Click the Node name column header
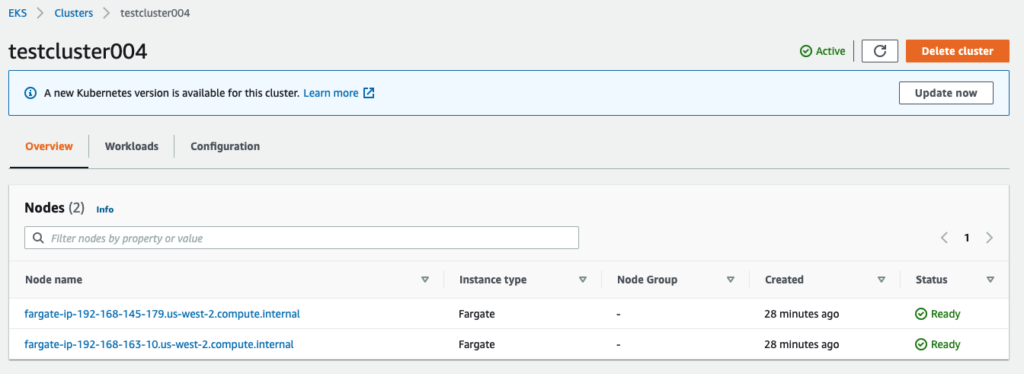This screenshot has width=1024, height=374. 54,279
